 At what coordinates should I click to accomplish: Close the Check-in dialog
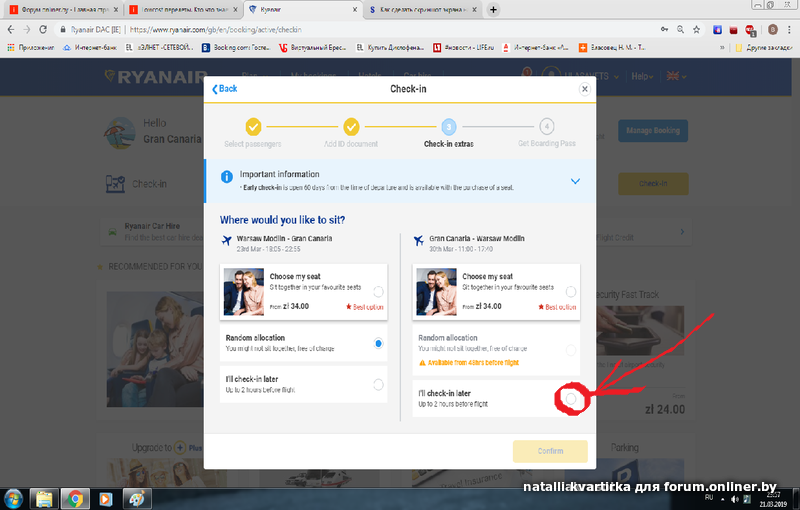click(585, 89)
